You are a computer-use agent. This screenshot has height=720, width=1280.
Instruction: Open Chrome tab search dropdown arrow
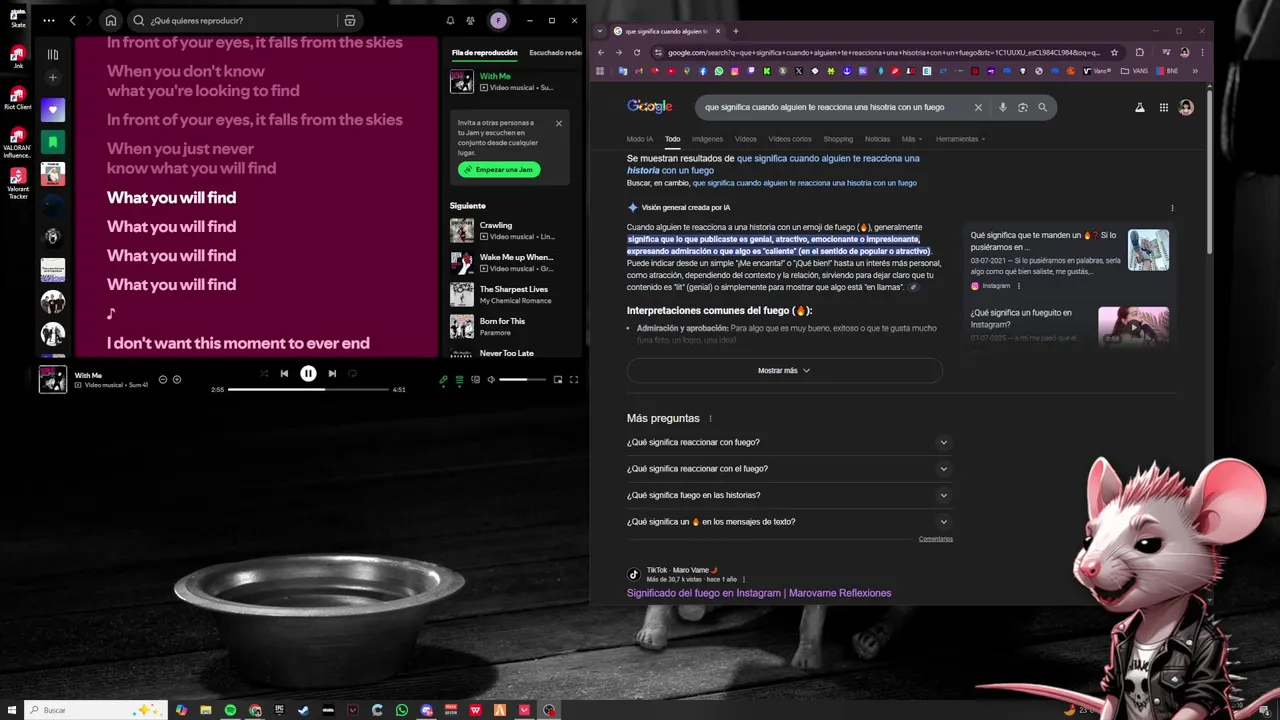[x=601, y=31]
